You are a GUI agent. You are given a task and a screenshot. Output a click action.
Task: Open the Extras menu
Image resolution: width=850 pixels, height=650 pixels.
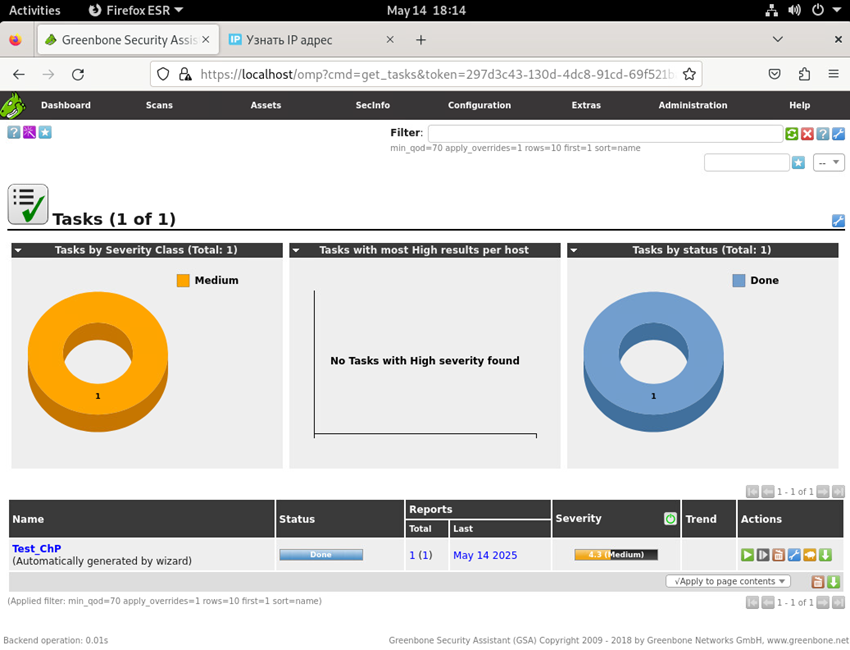coord(586,105)
